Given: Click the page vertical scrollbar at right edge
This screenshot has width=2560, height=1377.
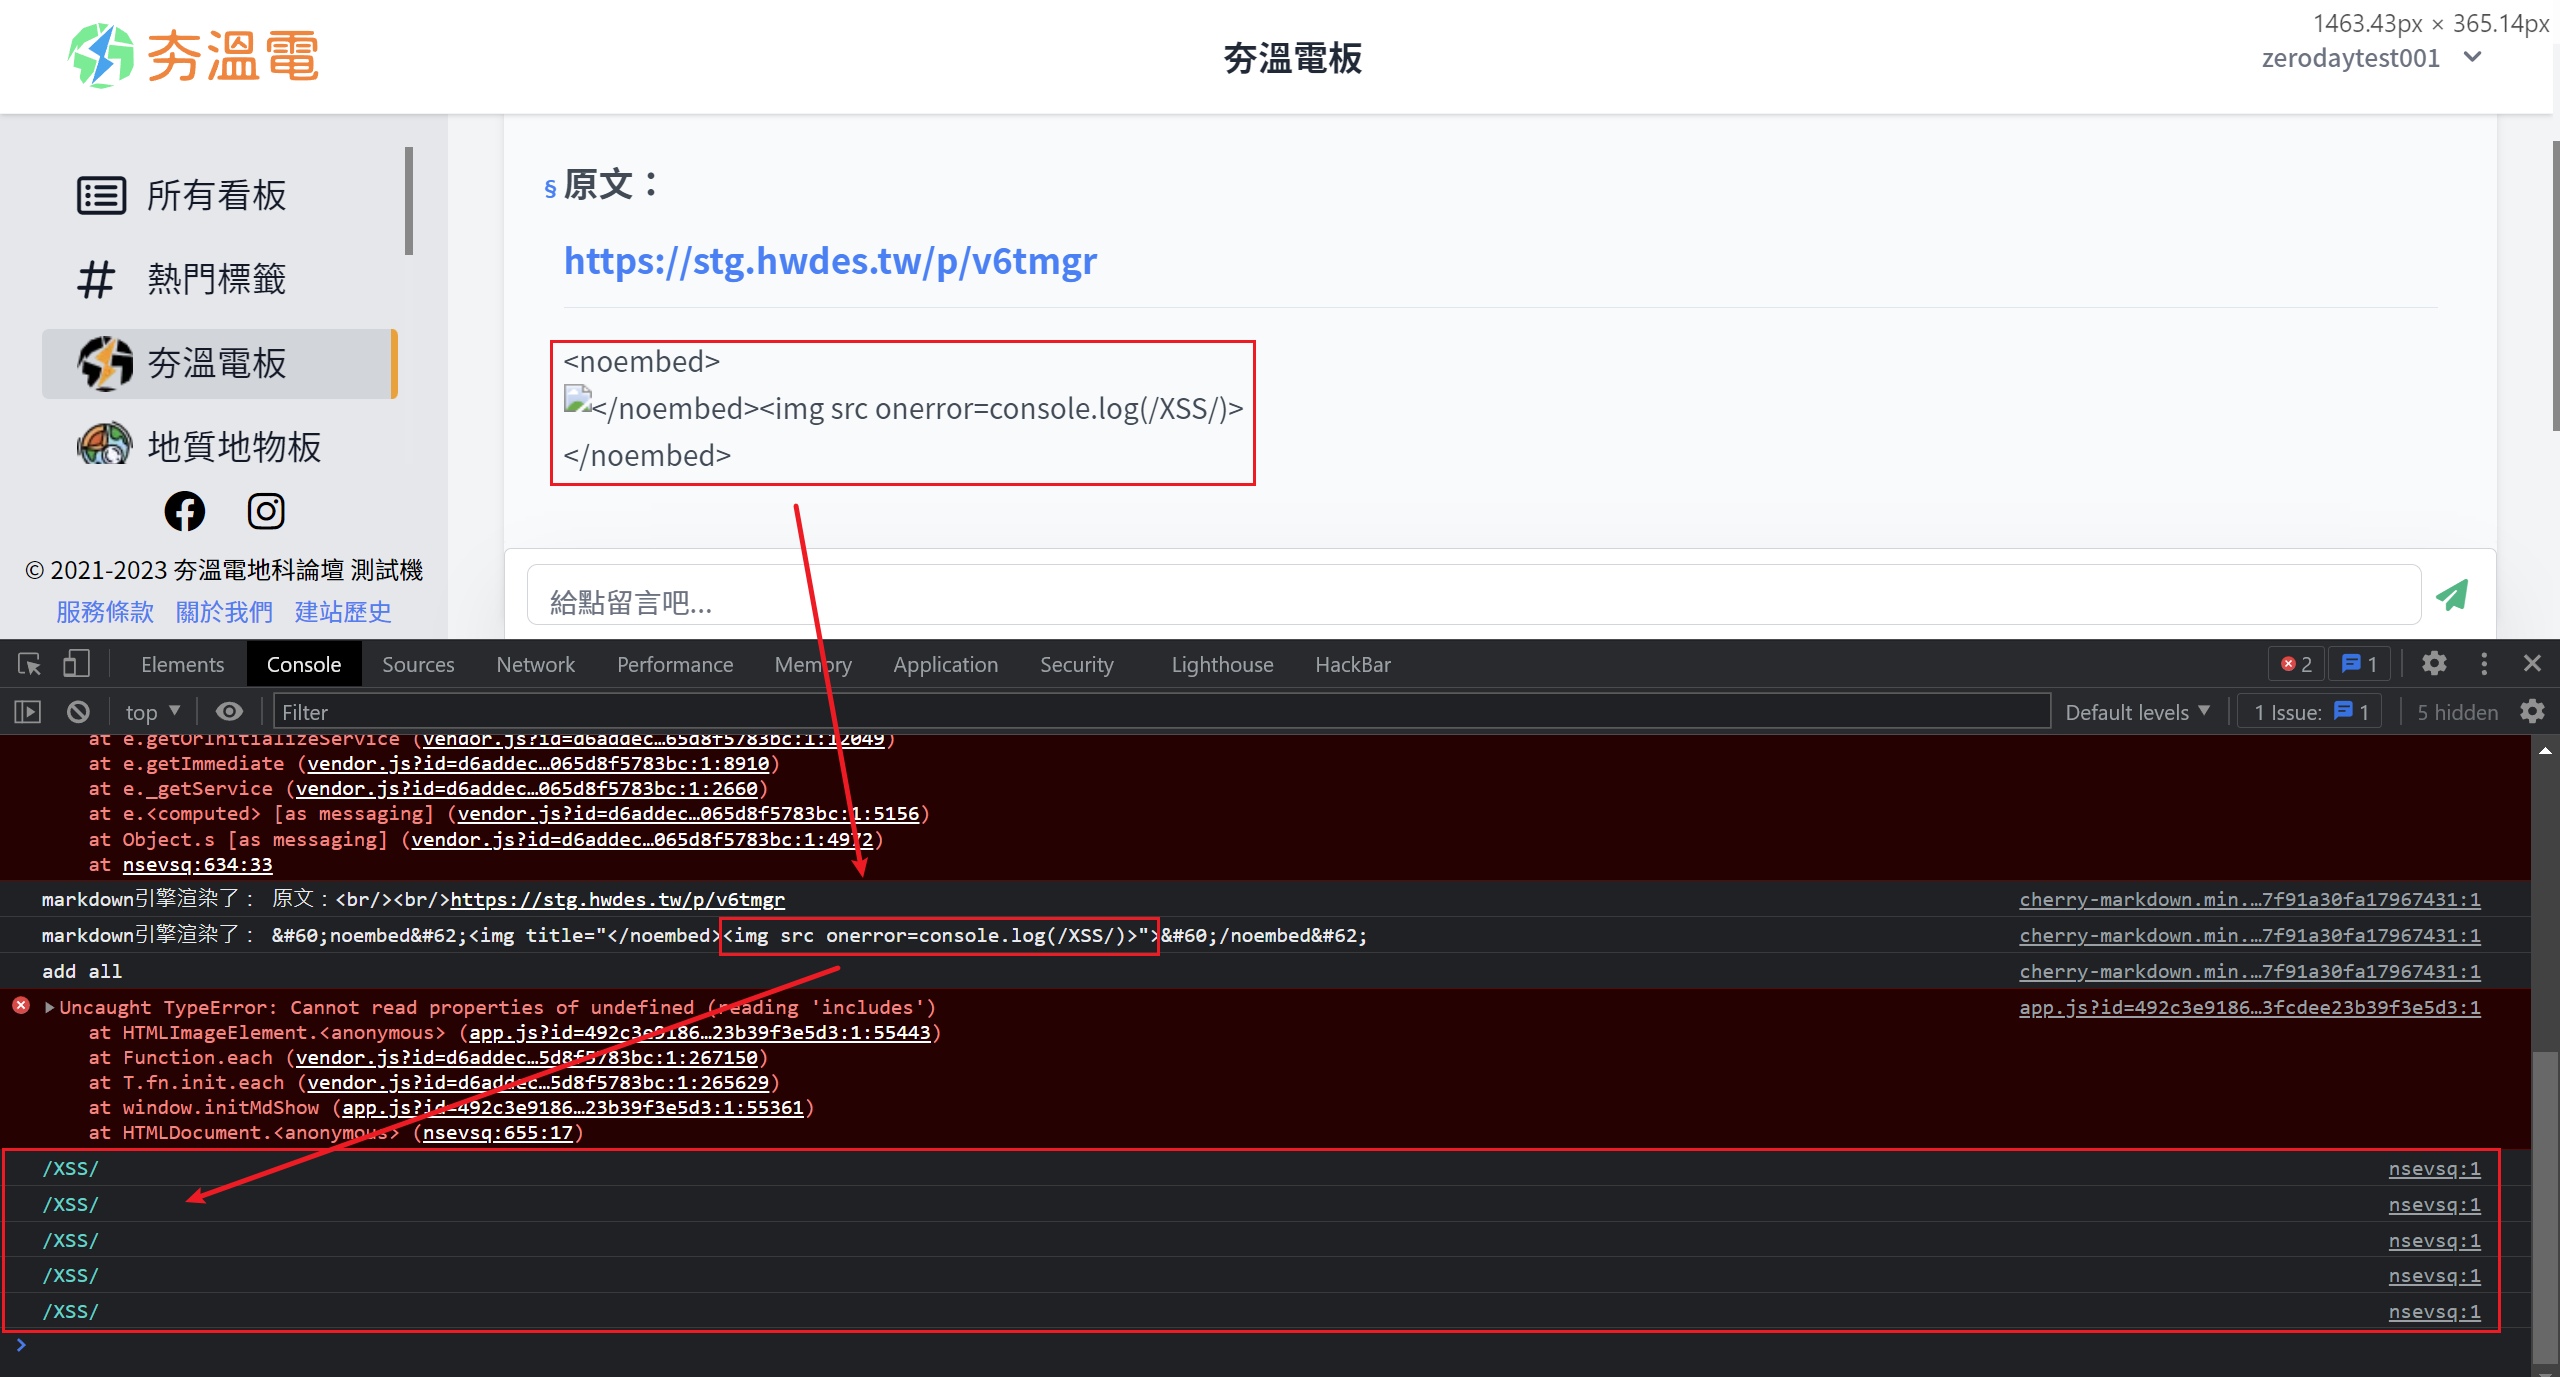Looking at the screenshot, I should (x=2555, y=286).
